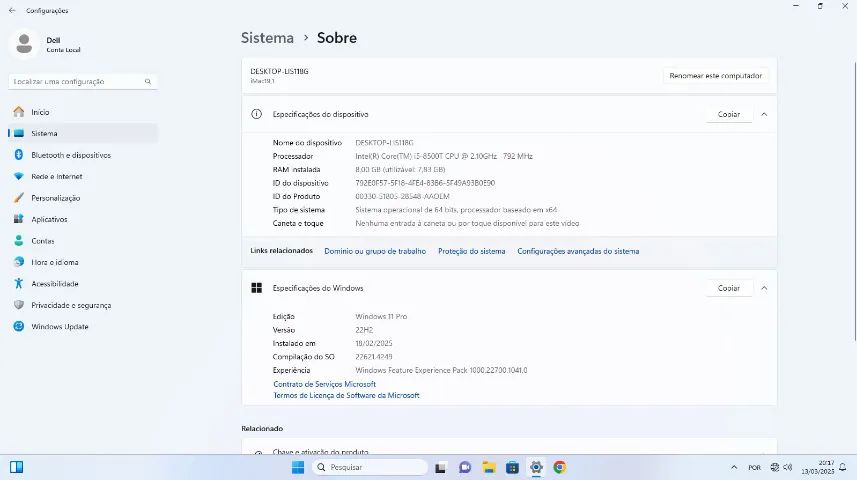Open Domínio ou grupo de trabalho link
This screenshot has height=480, width=857.
click(375, 251)
